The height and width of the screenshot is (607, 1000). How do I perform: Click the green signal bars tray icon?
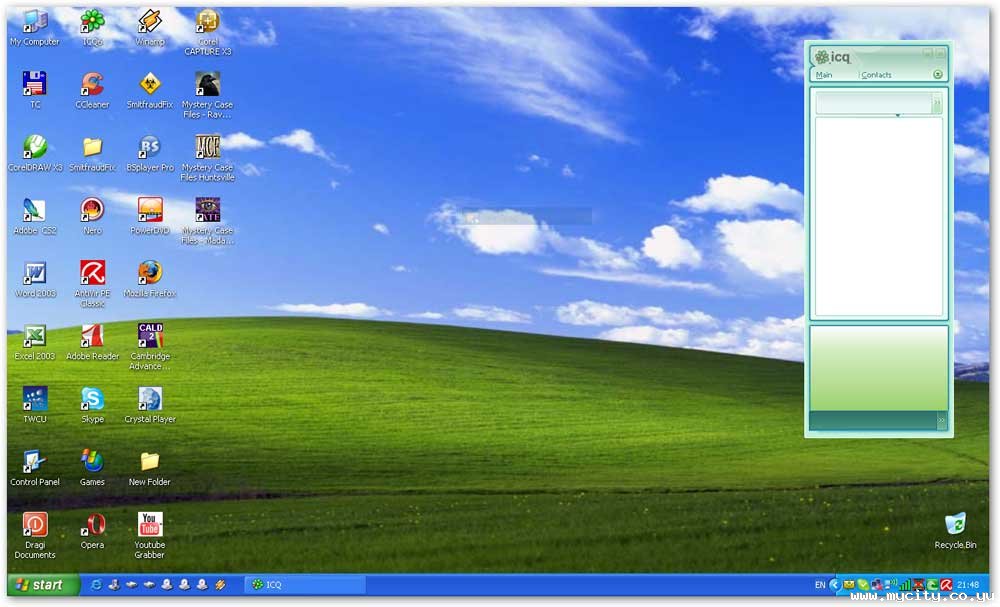tap(904, 584)
